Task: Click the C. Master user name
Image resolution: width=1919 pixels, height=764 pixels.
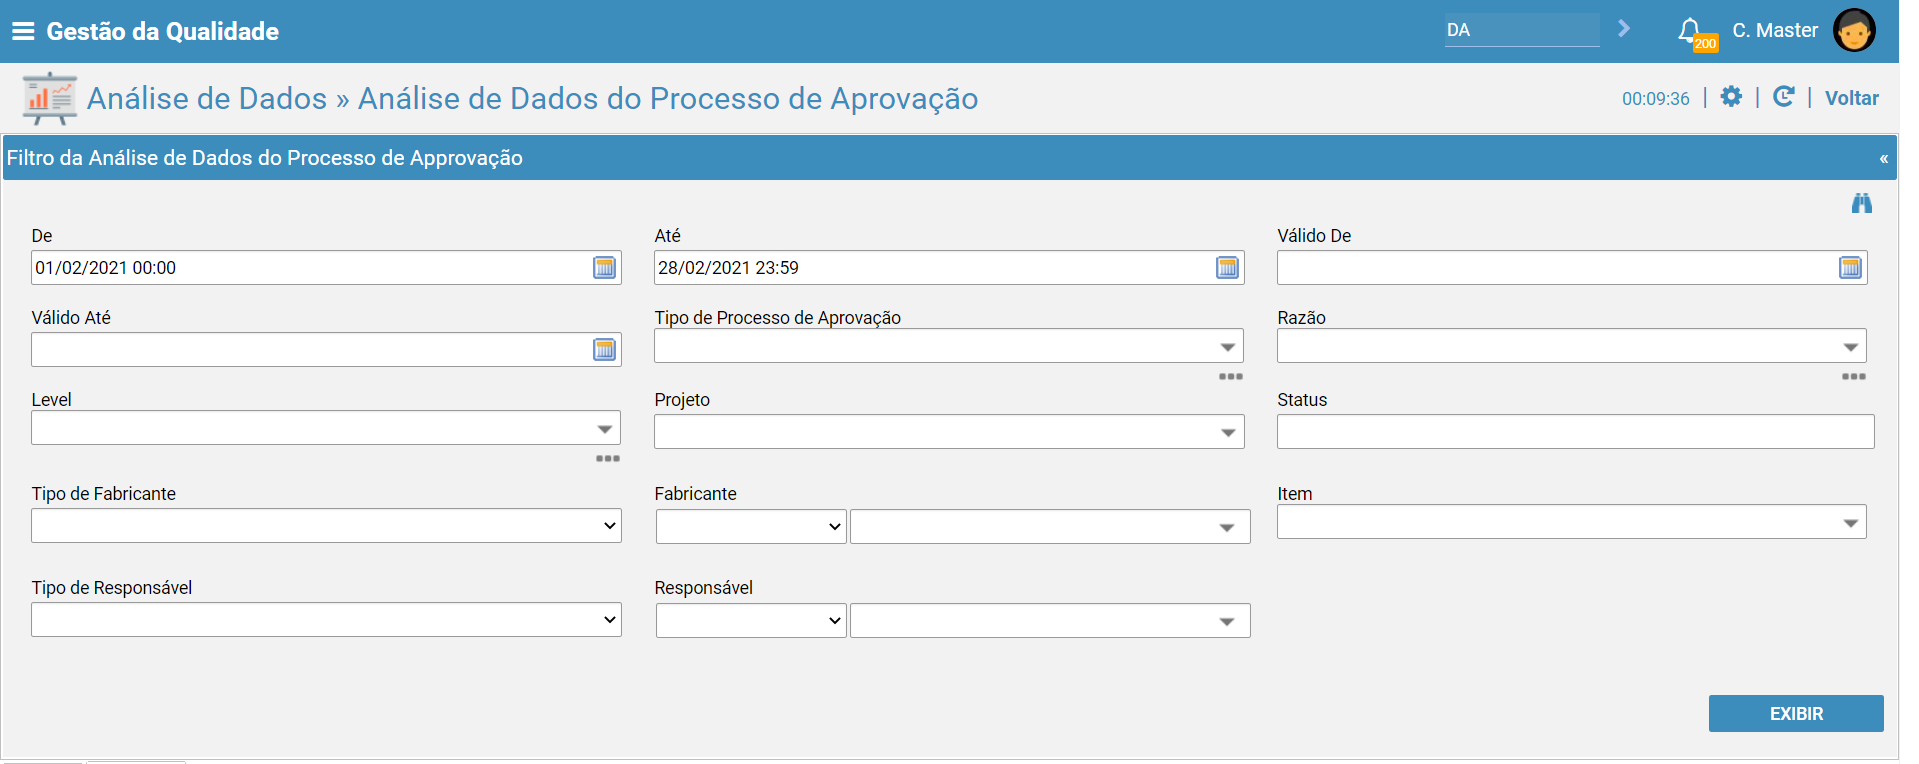Action: pyautogui.click(x=1775, y=30)
